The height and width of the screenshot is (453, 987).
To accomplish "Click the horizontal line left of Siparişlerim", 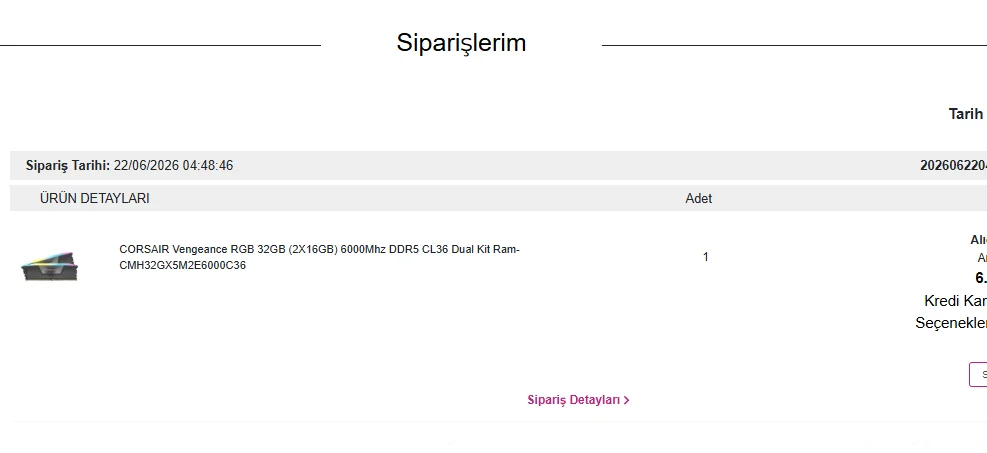I will tap(161, 45).
